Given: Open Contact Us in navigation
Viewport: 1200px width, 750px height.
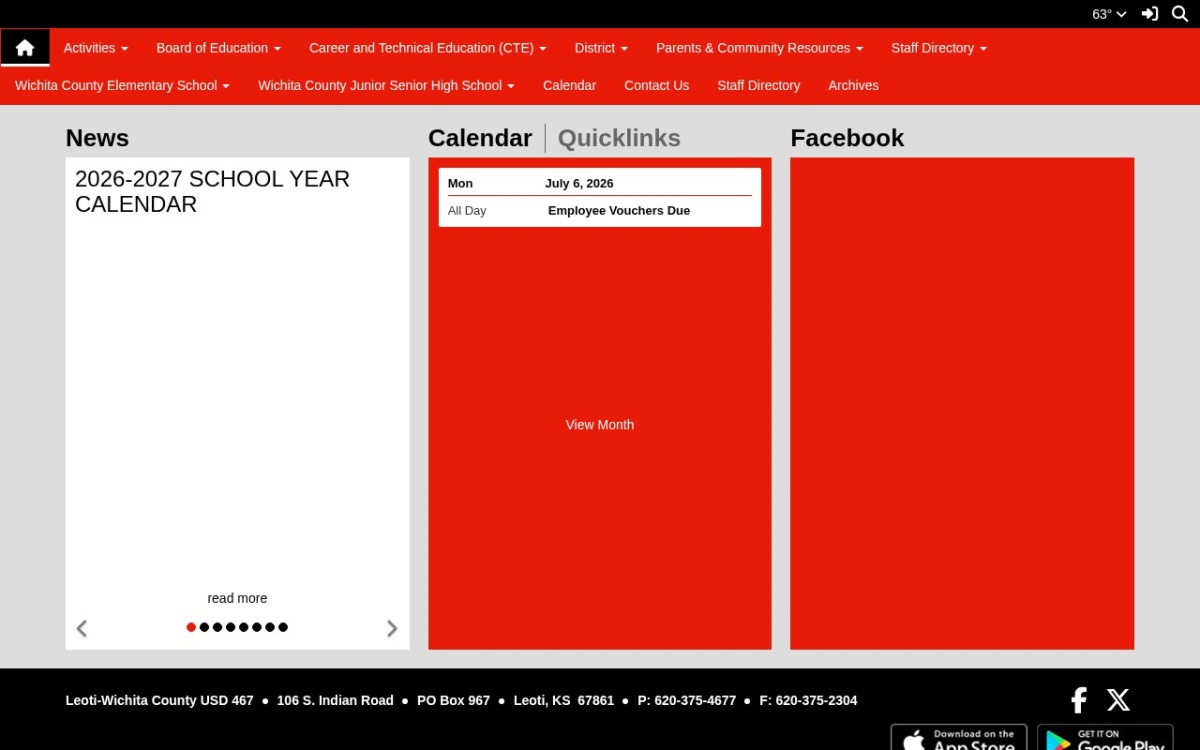Looking at the screenshot, I should 656,86.
